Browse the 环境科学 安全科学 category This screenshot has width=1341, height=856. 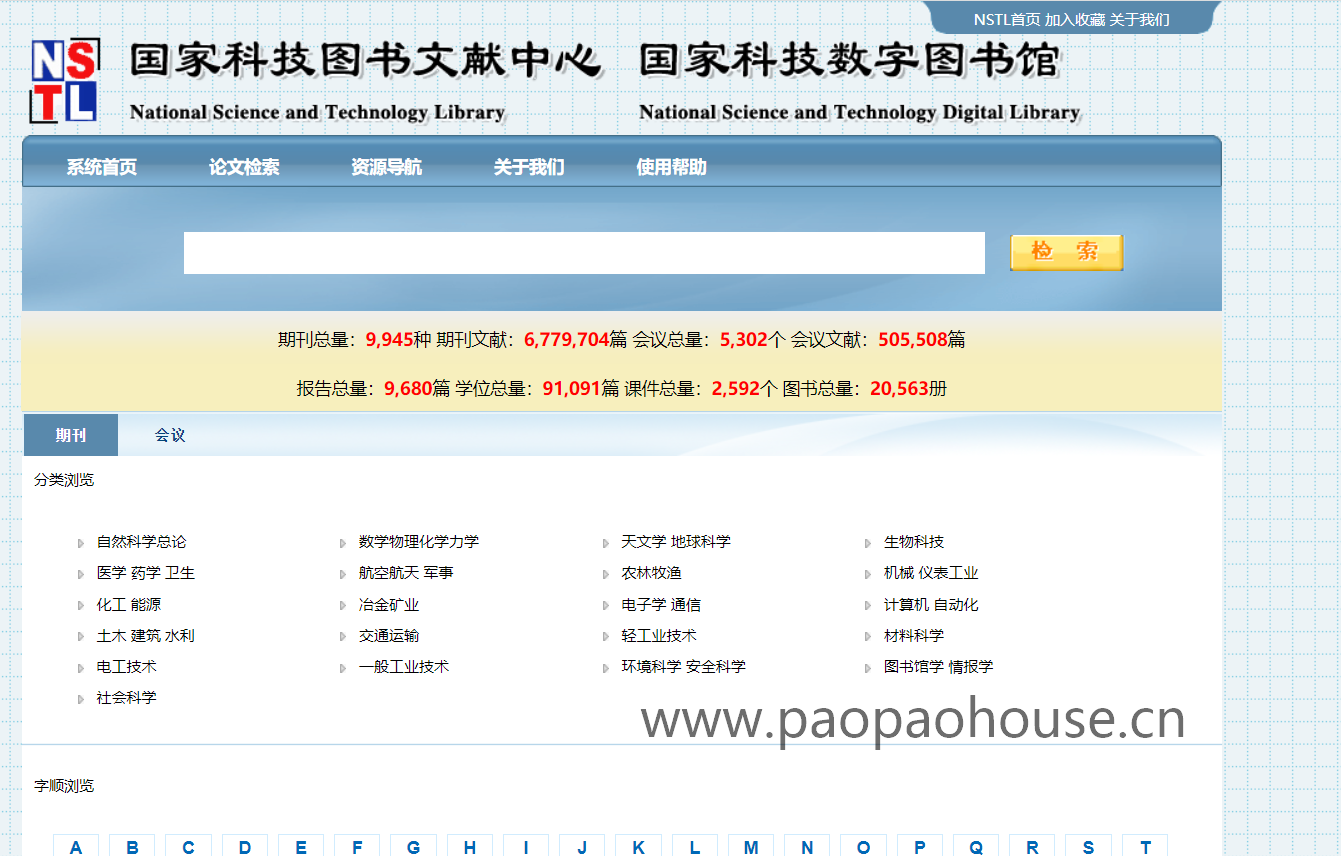684,667
